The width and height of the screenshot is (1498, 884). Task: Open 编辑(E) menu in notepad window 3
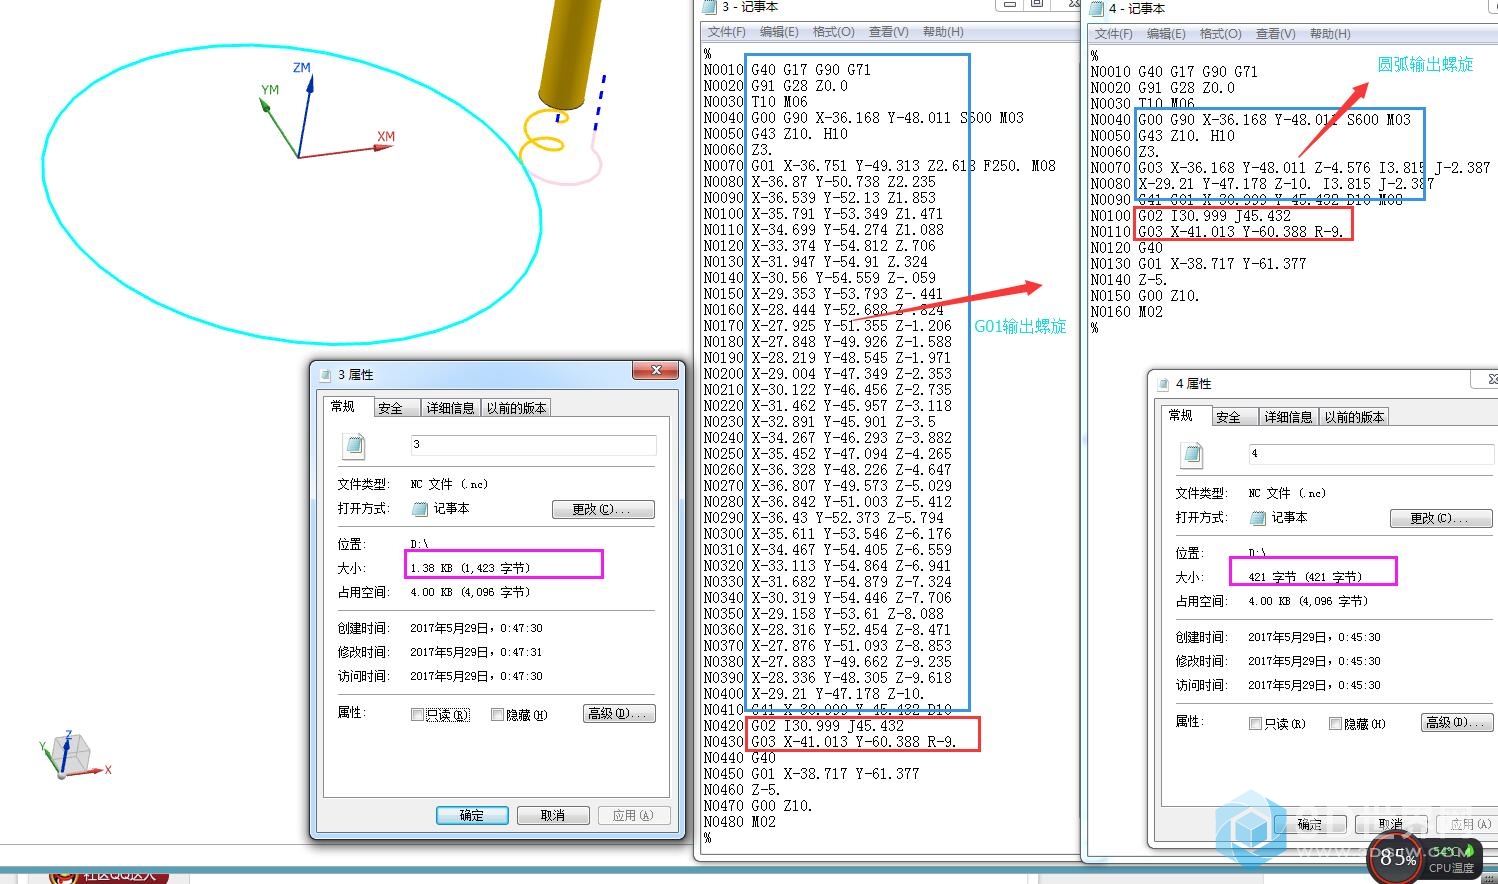click(x=779, y=32)
